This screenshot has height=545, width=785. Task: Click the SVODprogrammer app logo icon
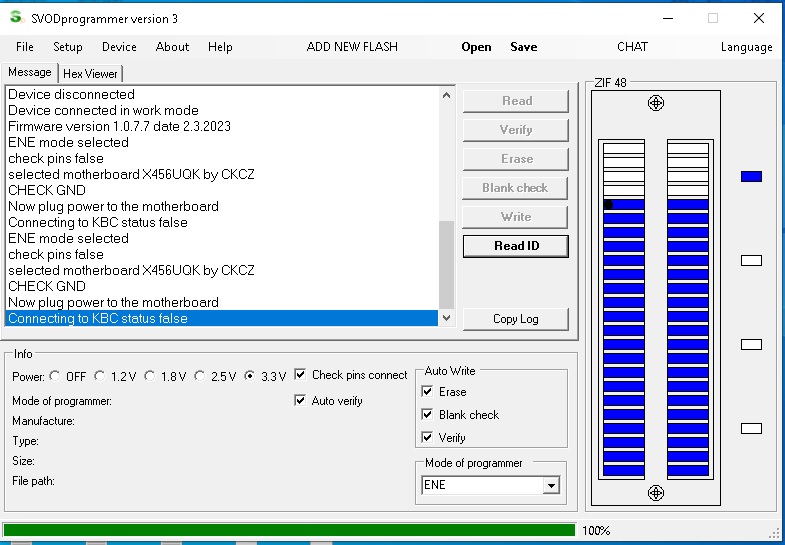pyautogui.click(x=17, y=18)
